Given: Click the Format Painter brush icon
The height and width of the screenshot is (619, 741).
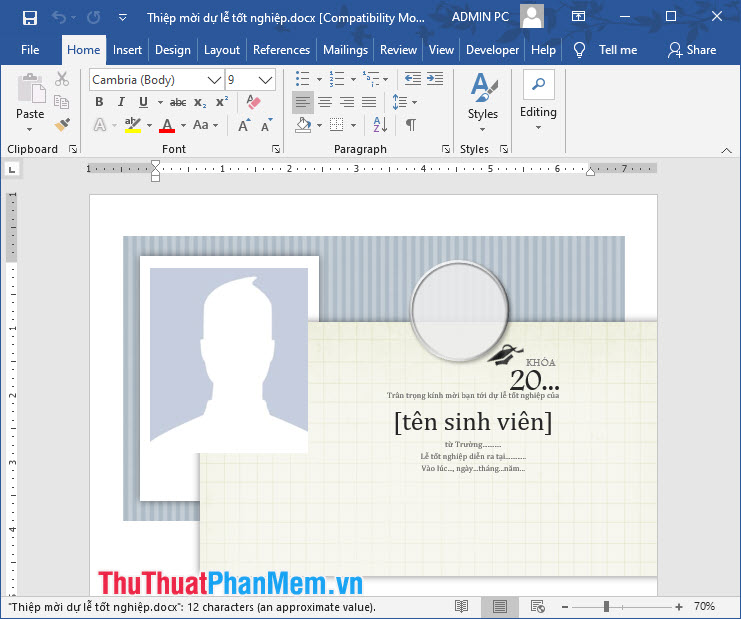Looking at the screenshot, I should (x=62, y=124).
